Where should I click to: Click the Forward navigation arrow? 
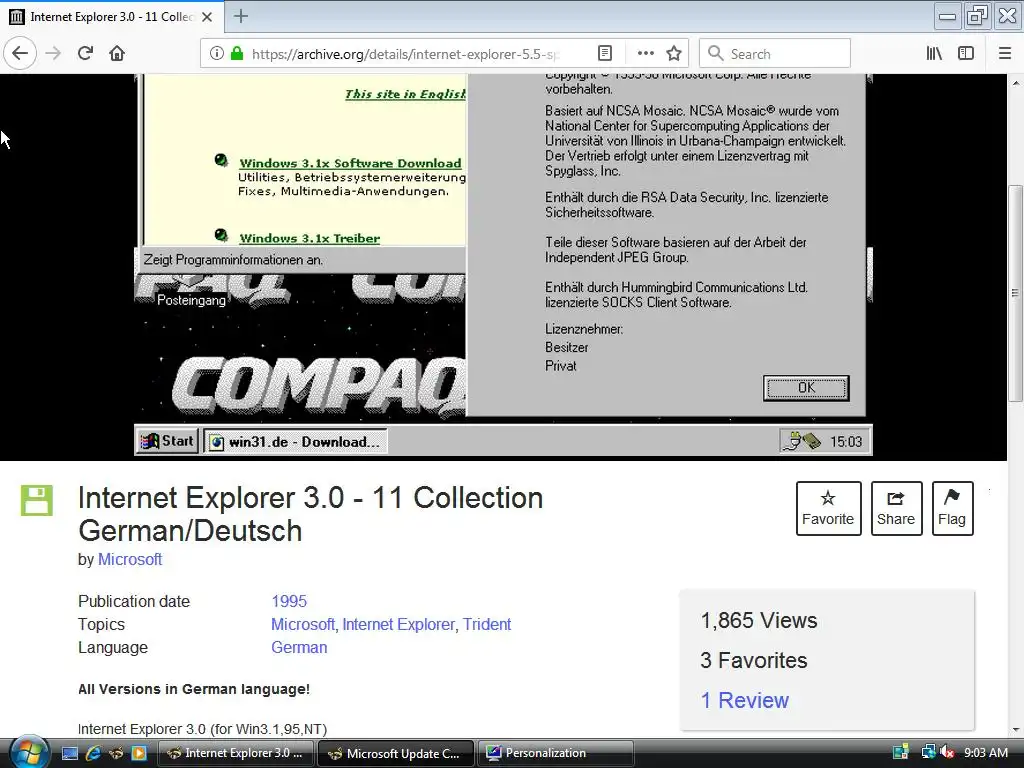54,54
